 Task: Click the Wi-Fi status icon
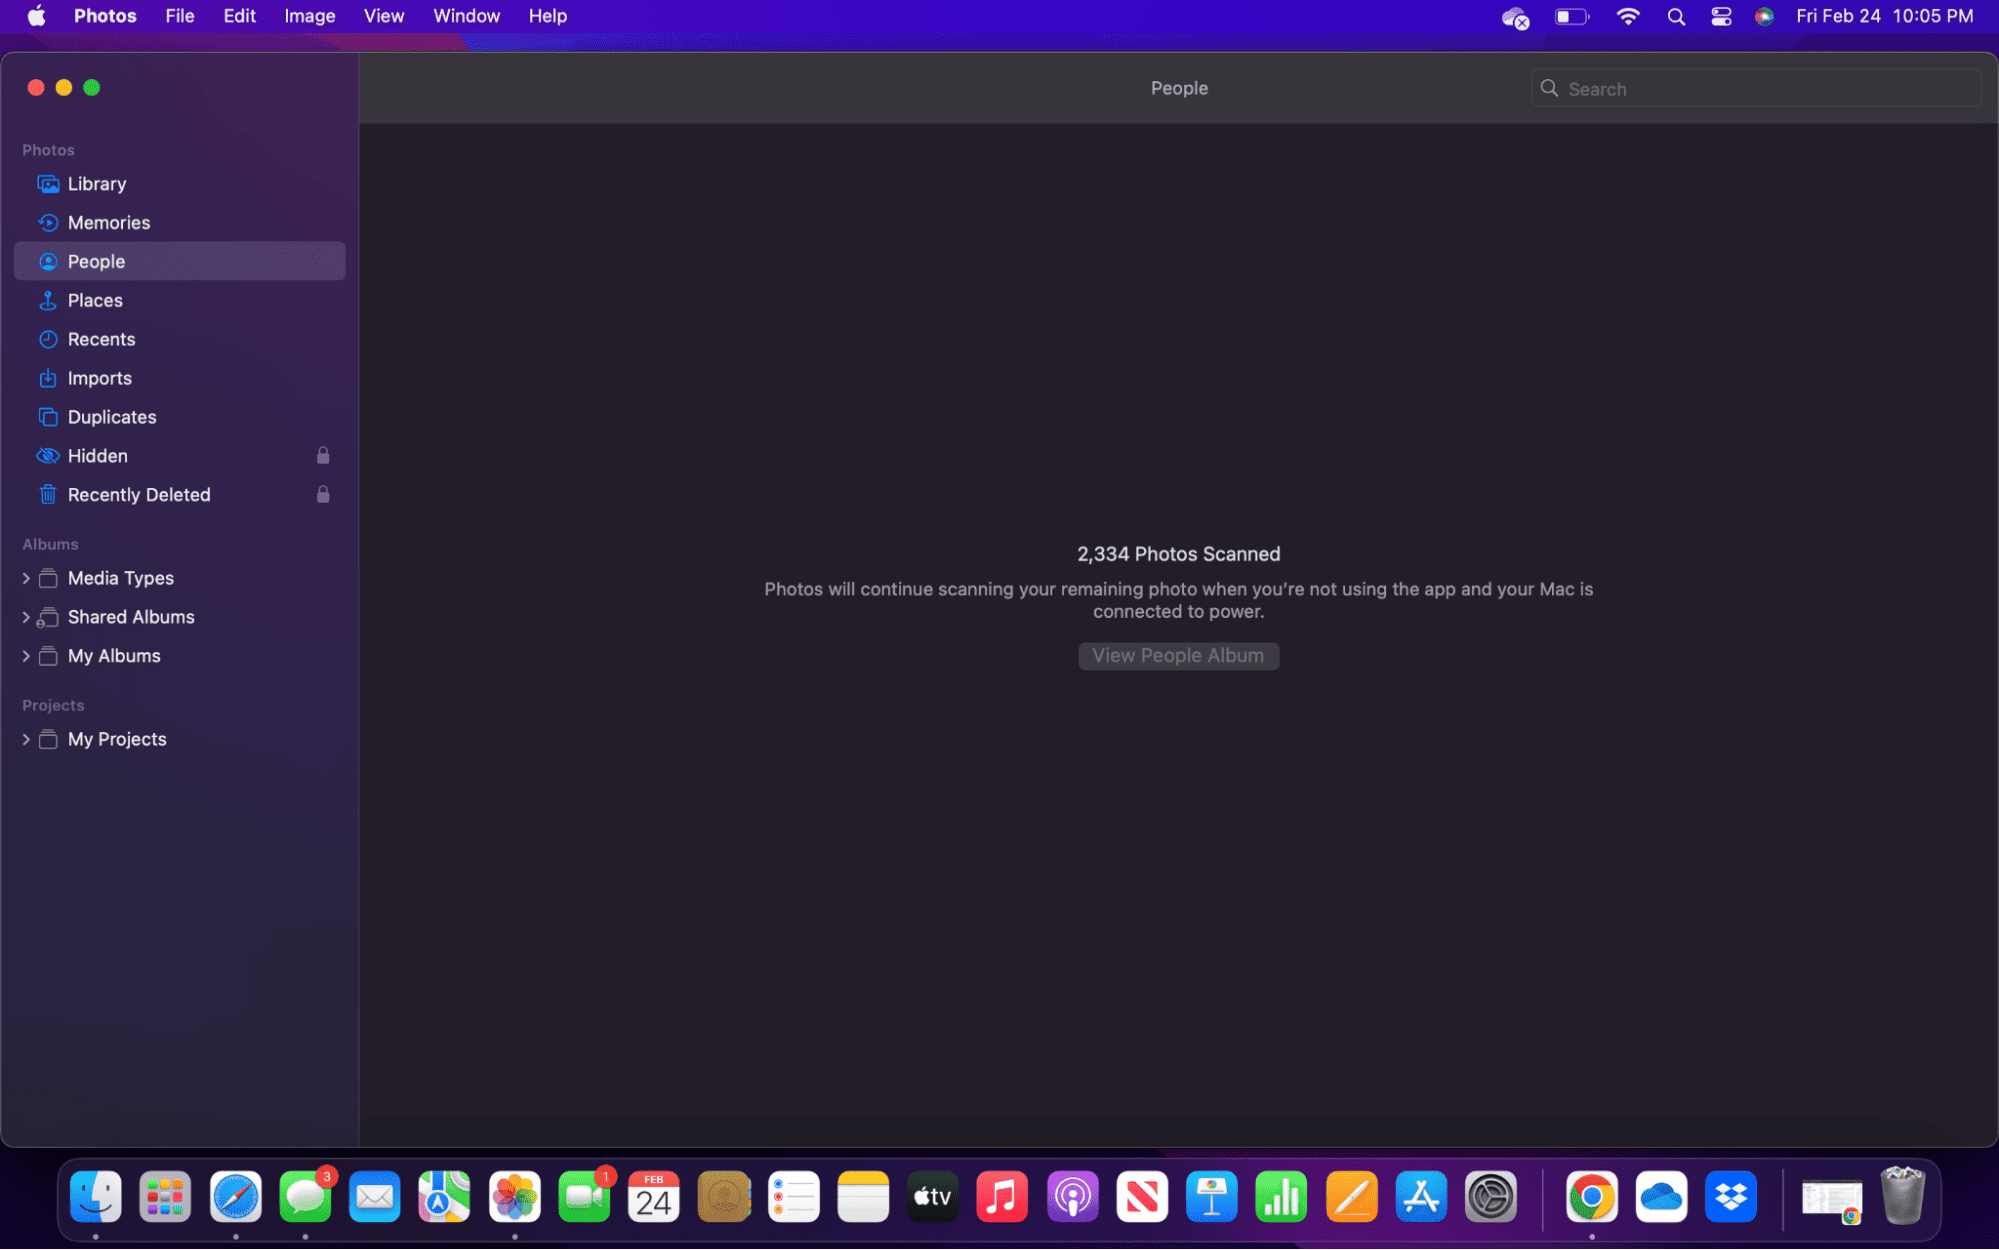point(1628,16)
